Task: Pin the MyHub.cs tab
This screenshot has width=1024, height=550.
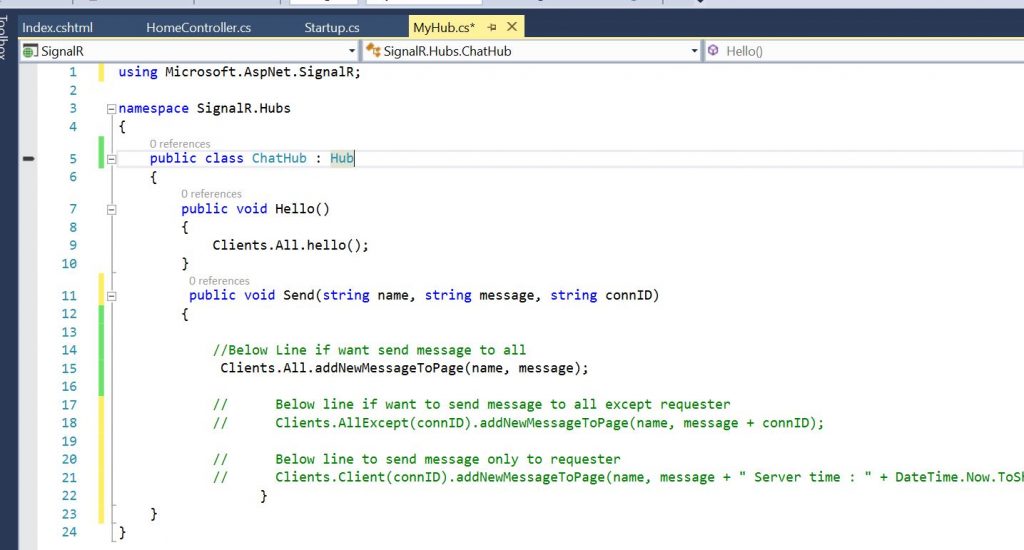Action: pyautogui.click(x=492, y=27)
